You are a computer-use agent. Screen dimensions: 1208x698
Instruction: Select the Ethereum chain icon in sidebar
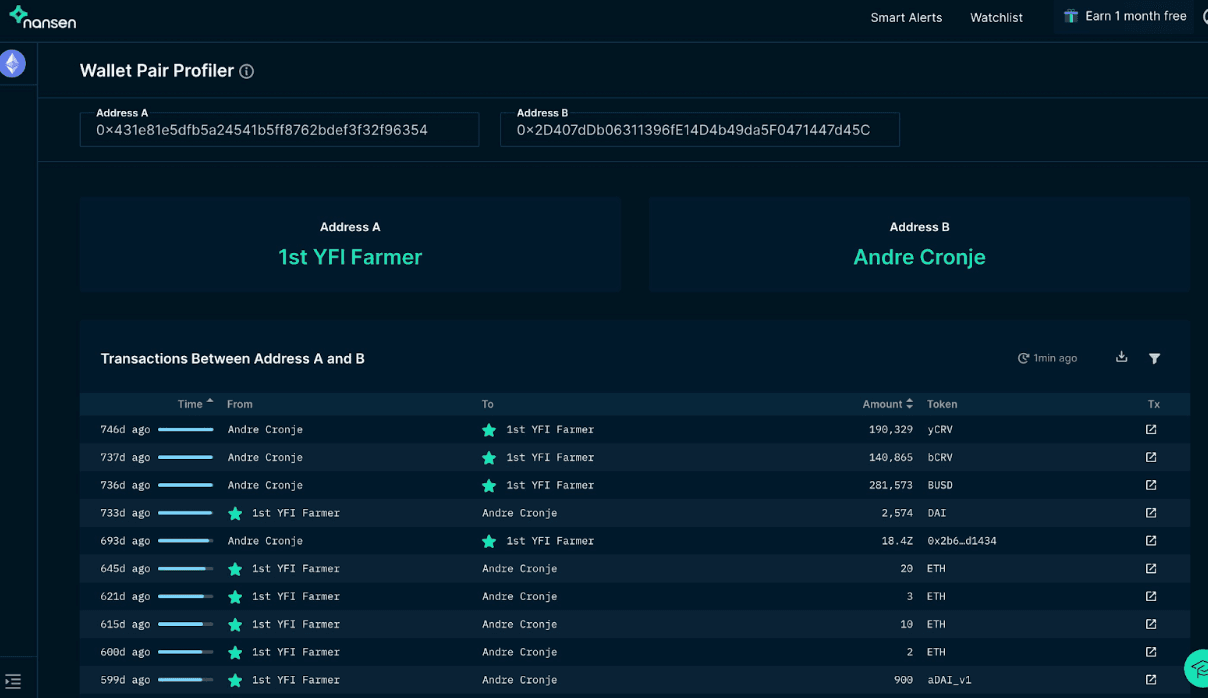(x=12, y=64)
